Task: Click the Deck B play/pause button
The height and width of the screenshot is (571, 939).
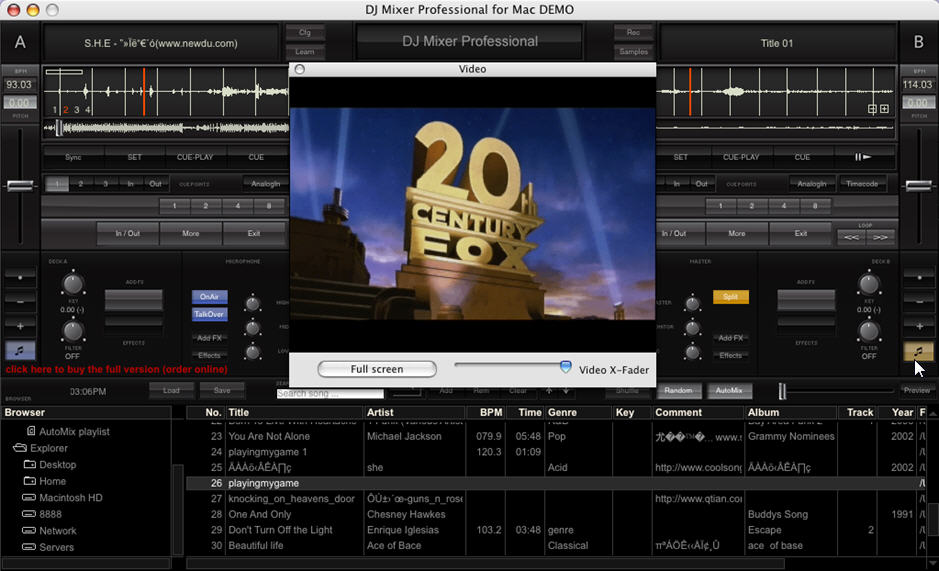Action: pyautogui.click(x=863, y=157)
